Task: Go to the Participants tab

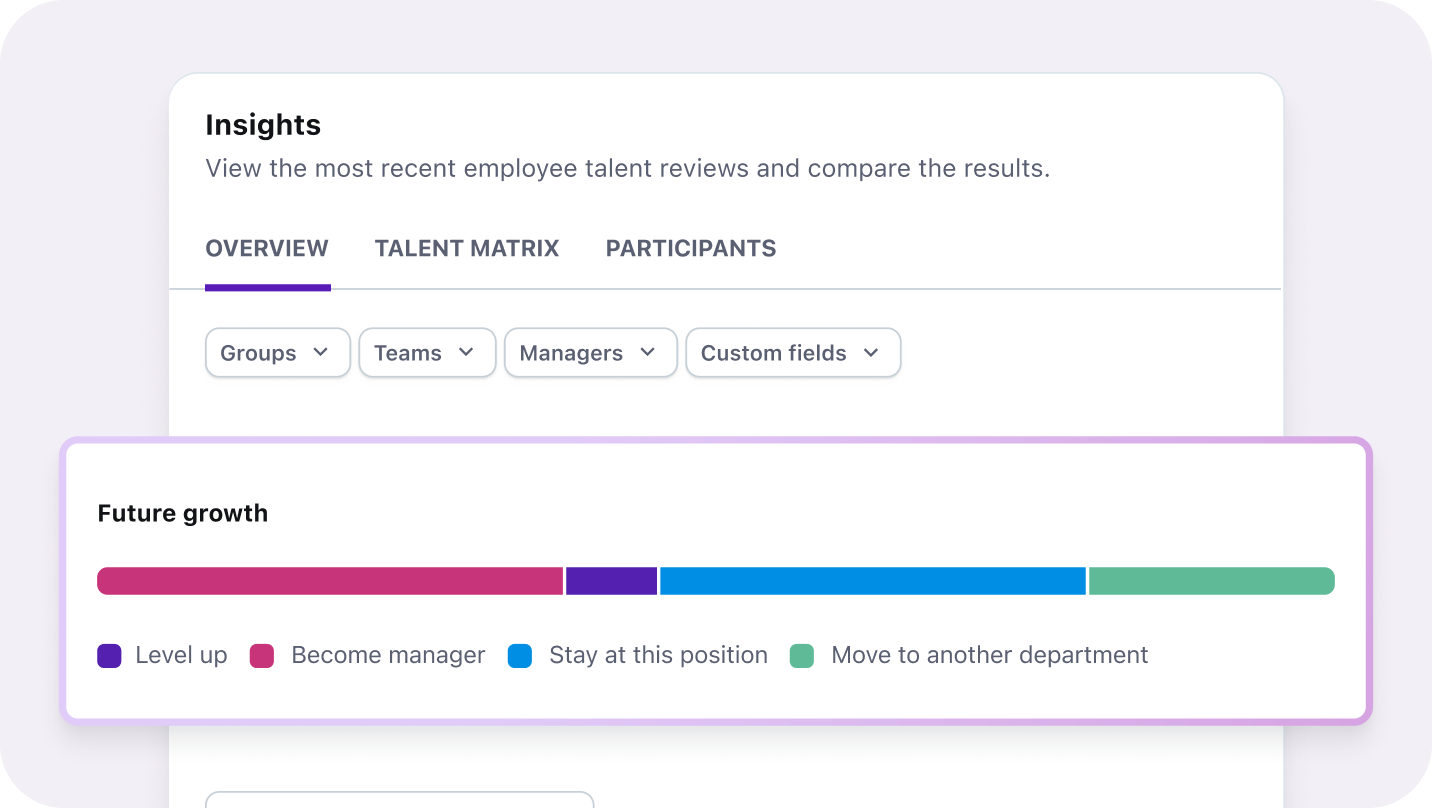Action: 691,248
